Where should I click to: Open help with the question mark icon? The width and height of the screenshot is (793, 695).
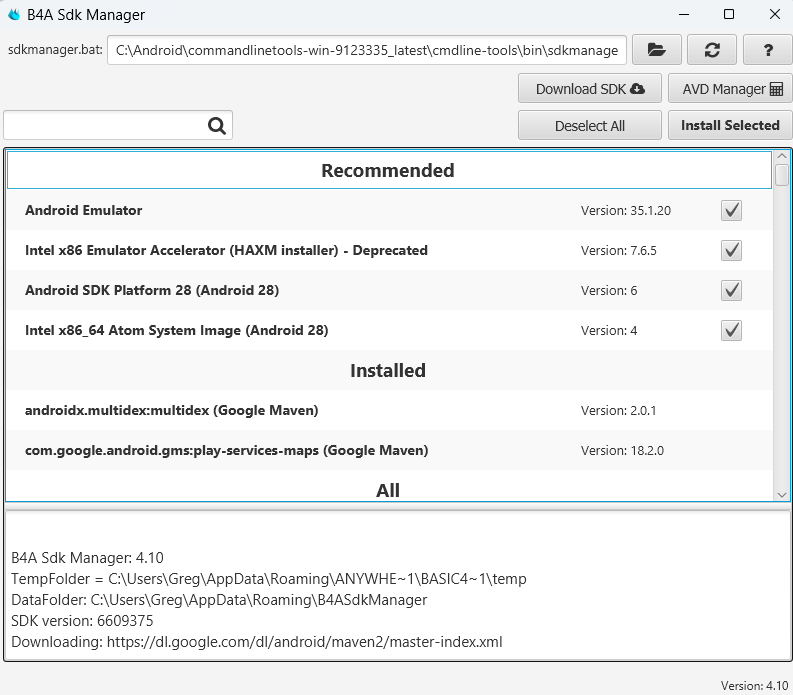(x=768, y=49)
